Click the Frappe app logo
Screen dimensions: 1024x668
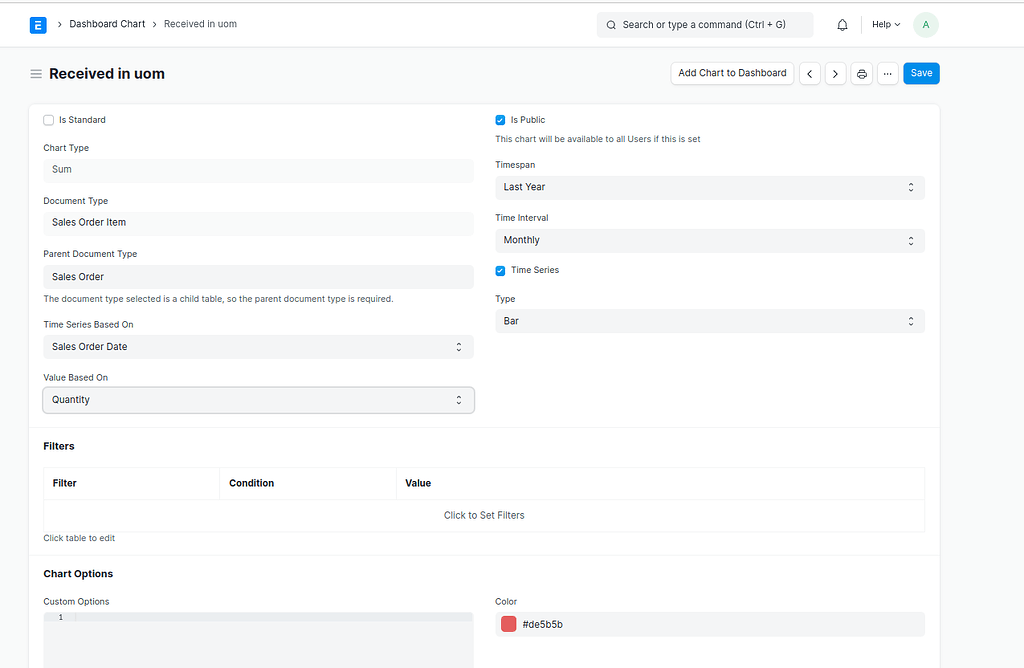38,24
